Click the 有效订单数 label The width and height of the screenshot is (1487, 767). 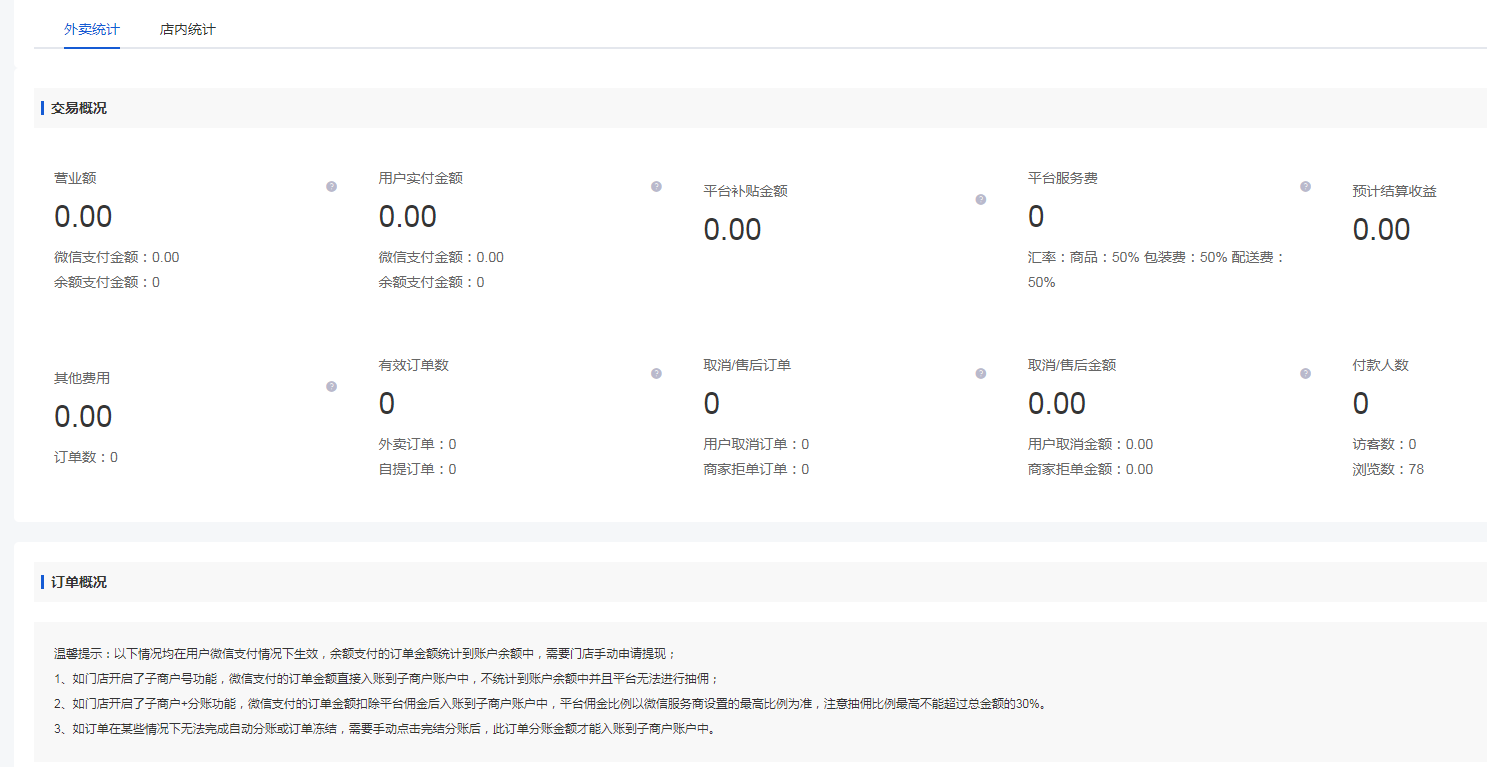(414, 365)
